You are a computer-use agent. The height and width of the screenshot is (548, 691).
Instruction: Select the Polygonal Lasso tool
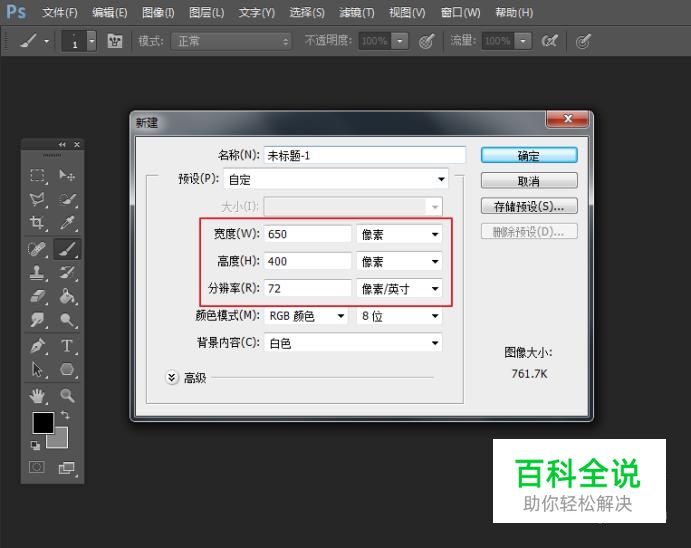click(37, 200)
